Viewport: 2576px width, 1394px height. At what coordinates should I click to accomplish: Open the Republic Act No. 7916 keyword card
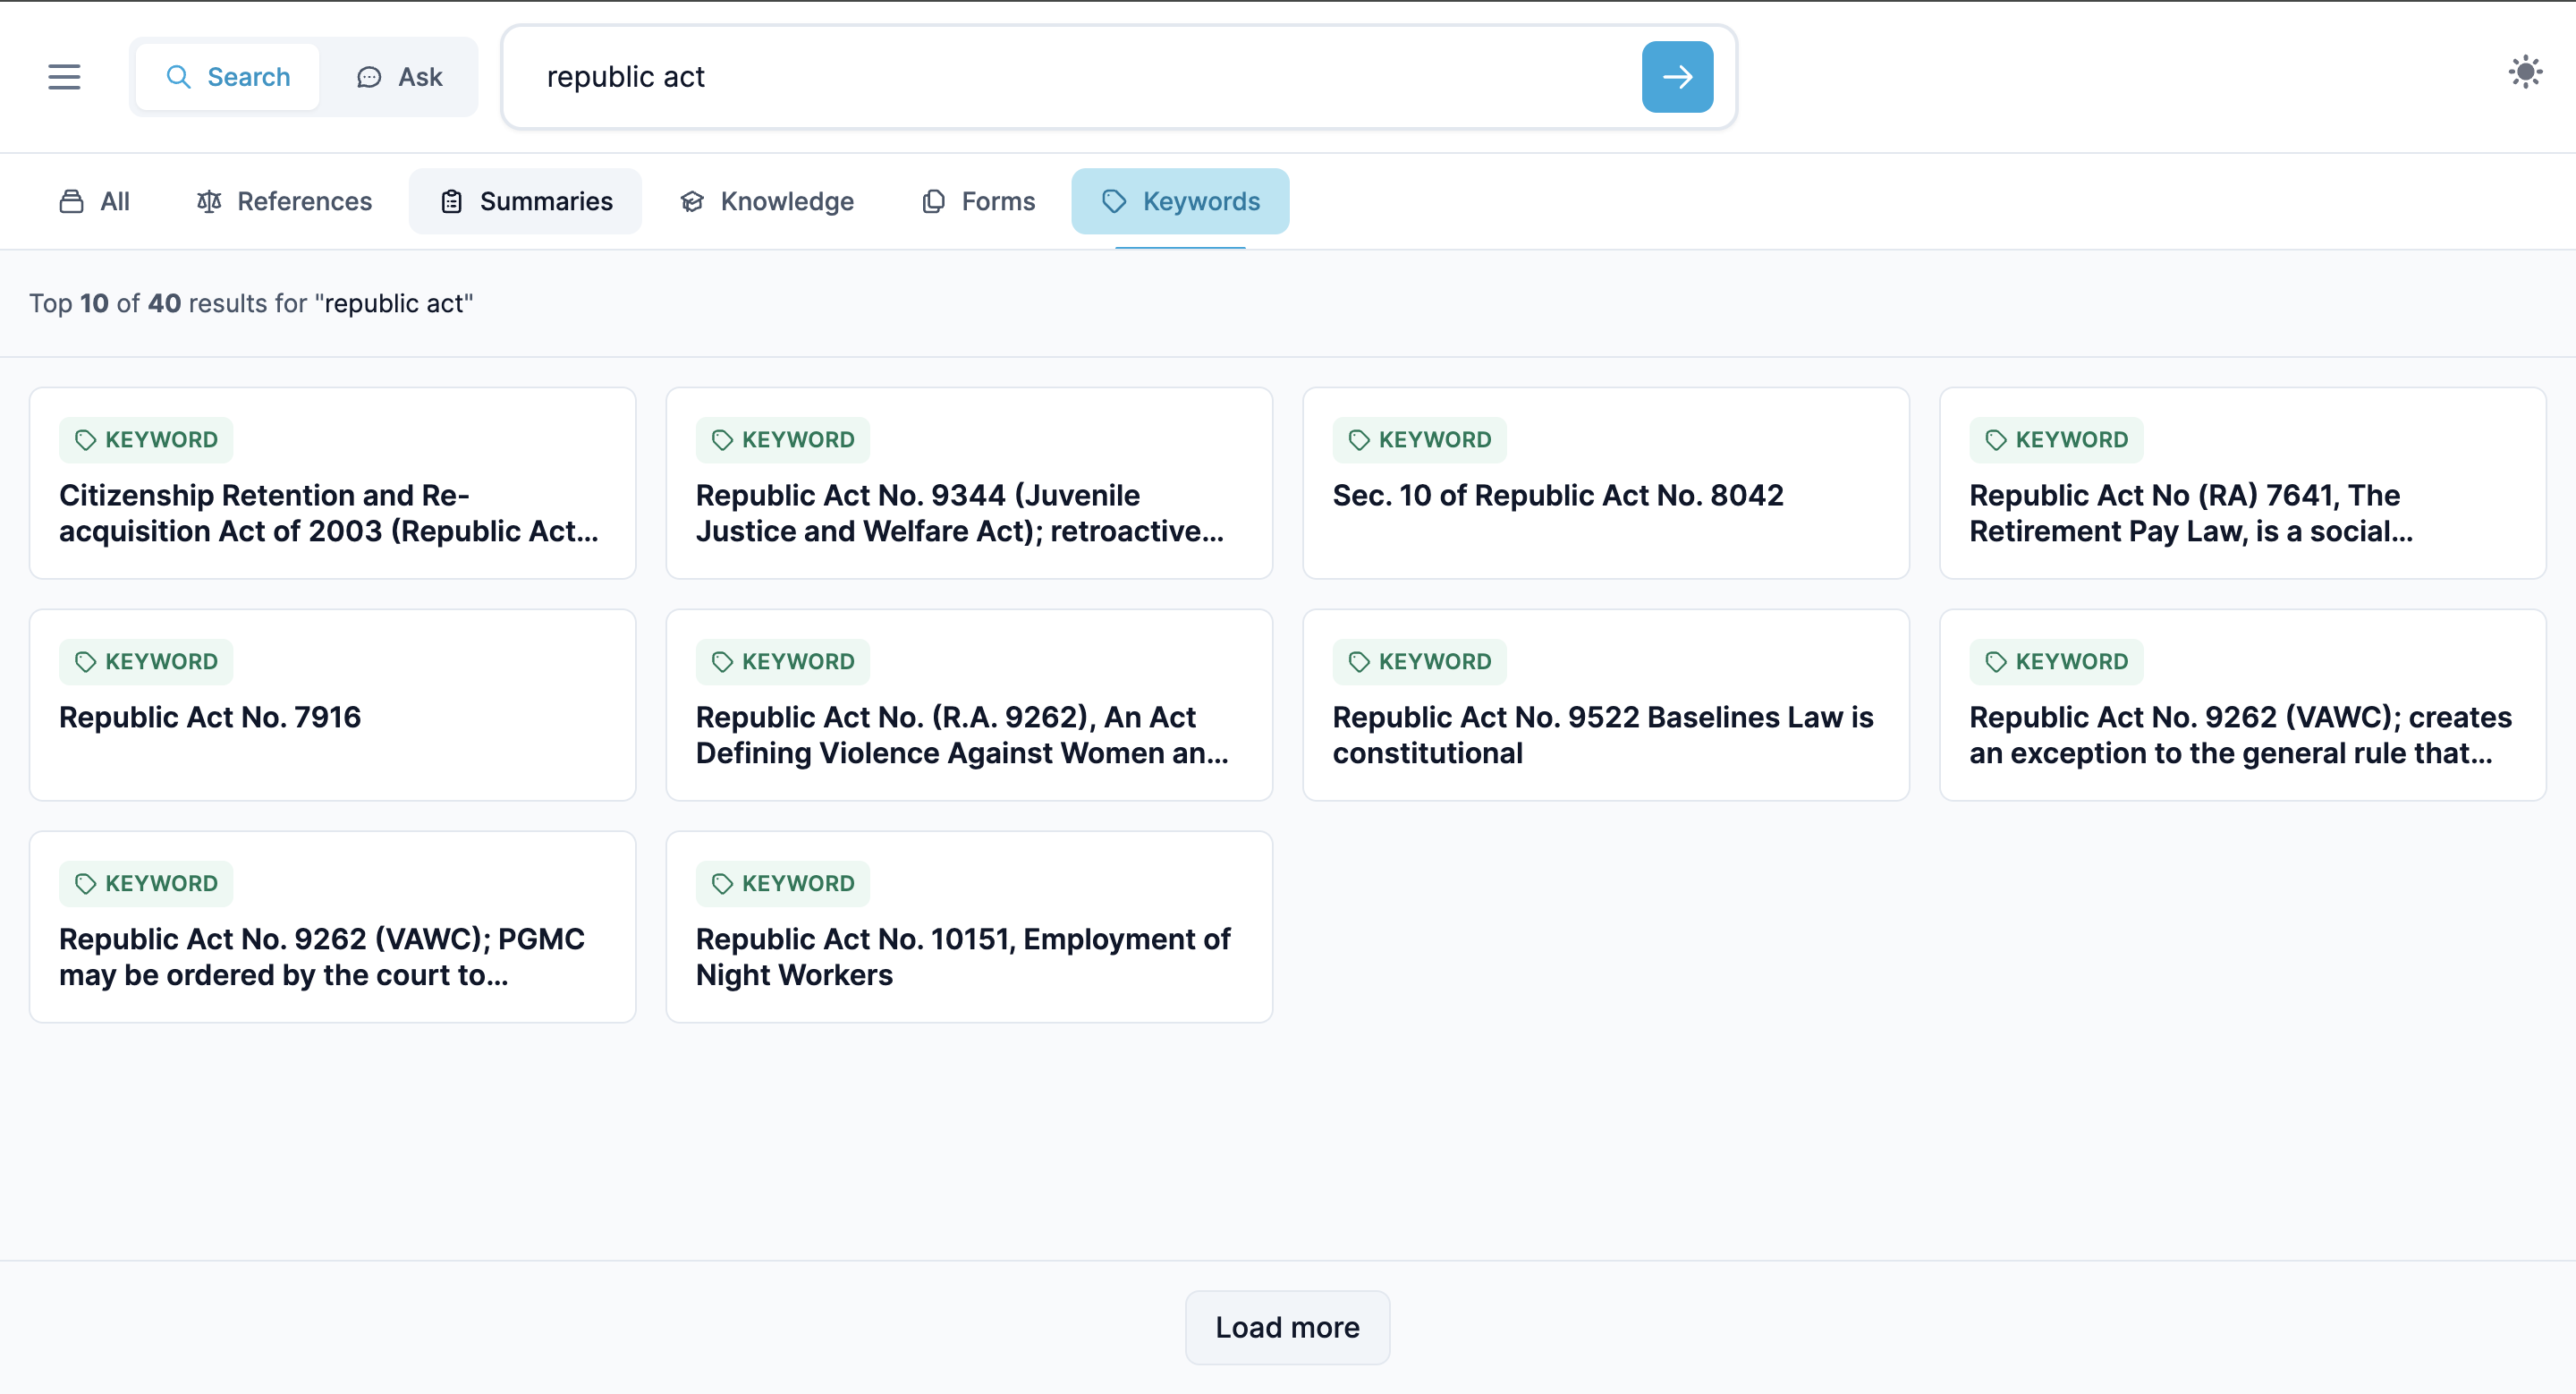(x=210, y=717)
